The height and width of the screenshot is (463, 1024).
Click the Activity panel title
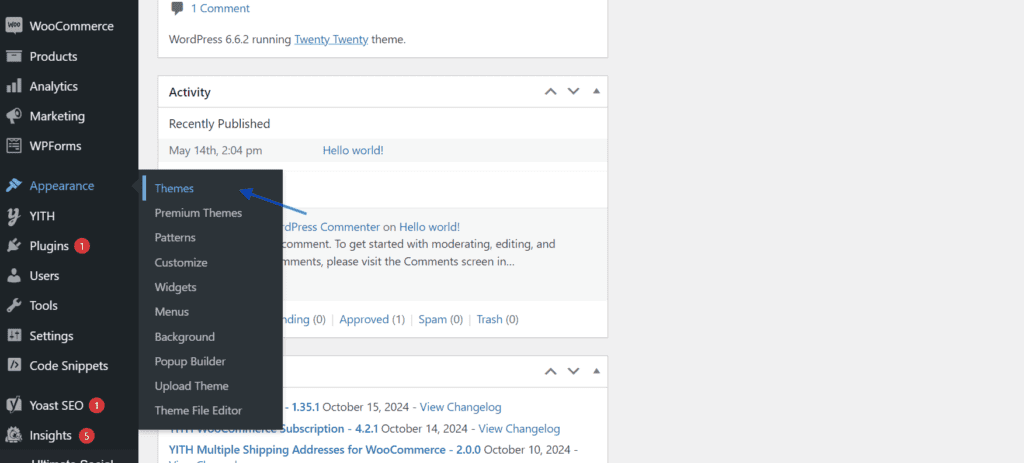(189, 92)
